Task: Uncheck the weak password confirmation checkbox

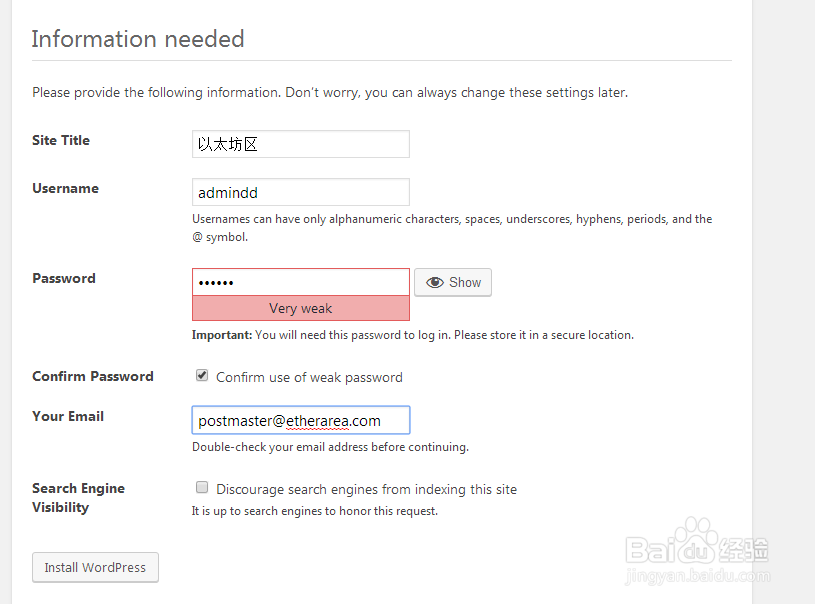Action: click(x=202, y=376)
